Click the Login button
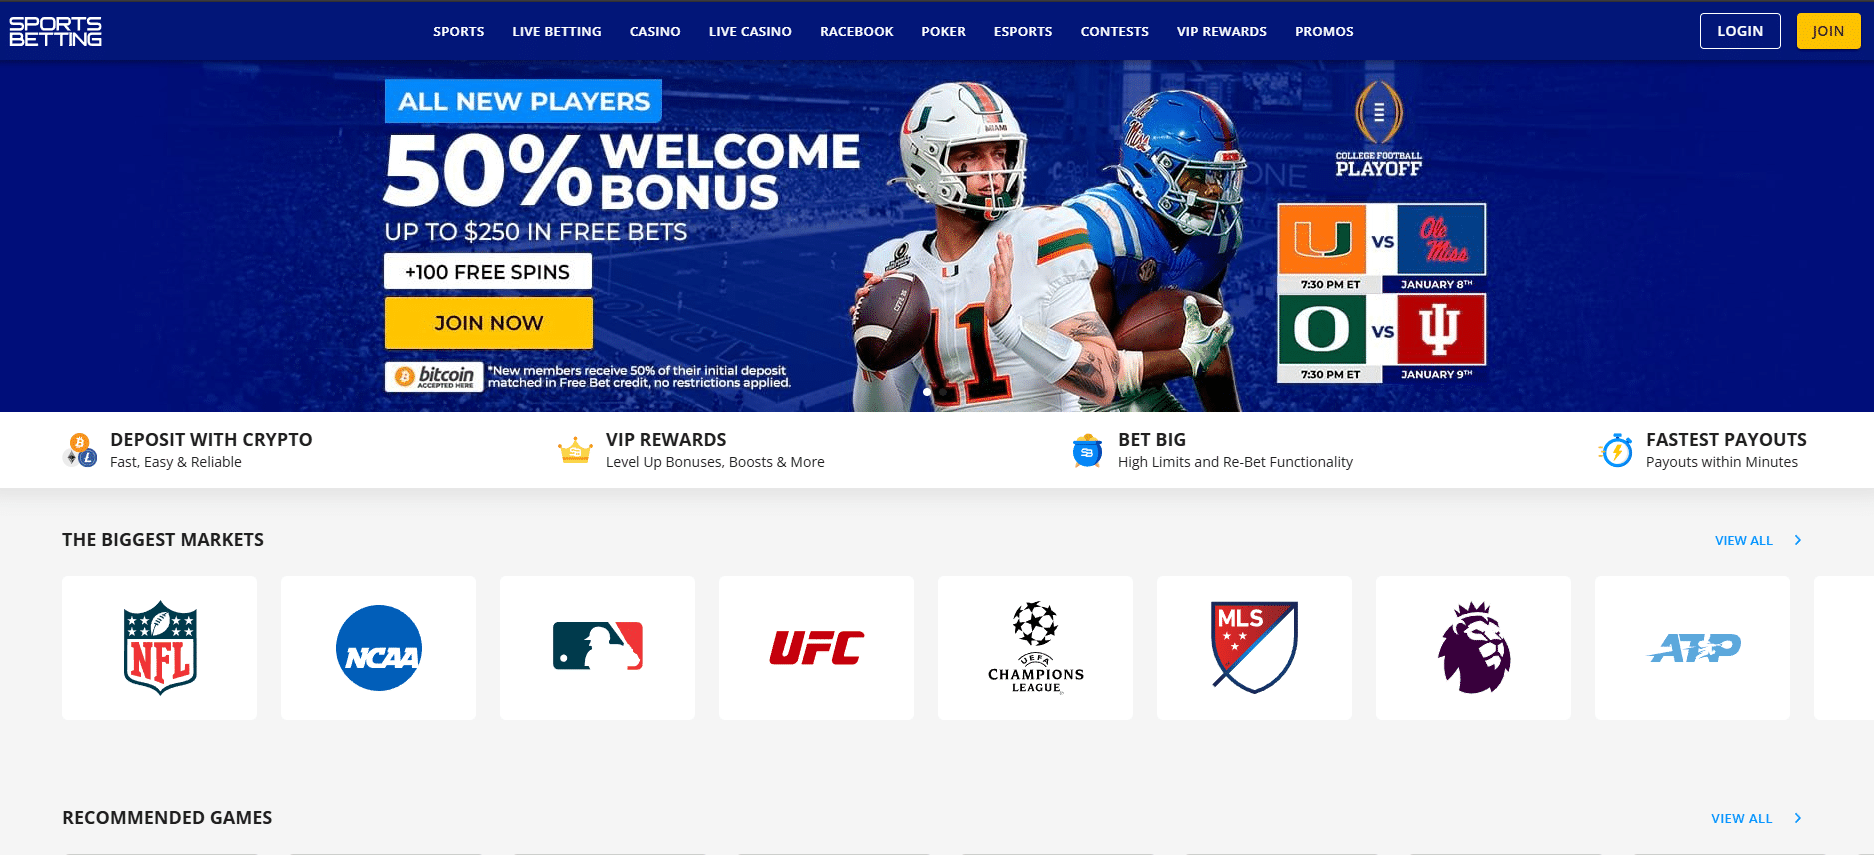1874x855 pixels. [x=1740, y=31]
